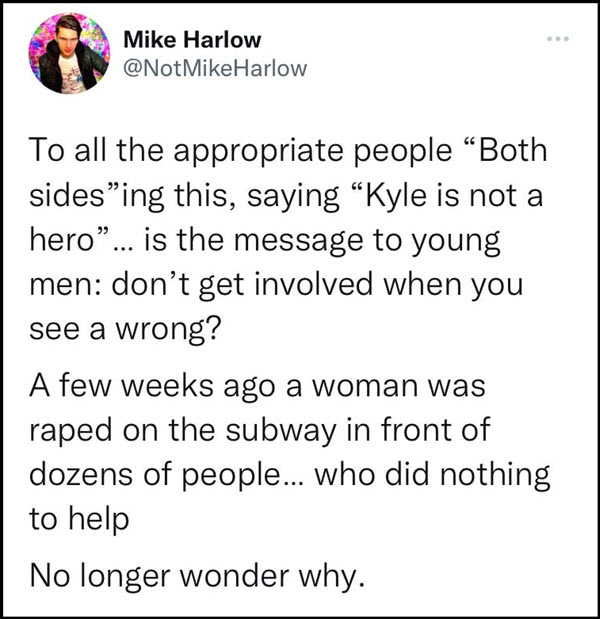
Task: Open the @NotMikeHarlow handle link
Action: 215,68
